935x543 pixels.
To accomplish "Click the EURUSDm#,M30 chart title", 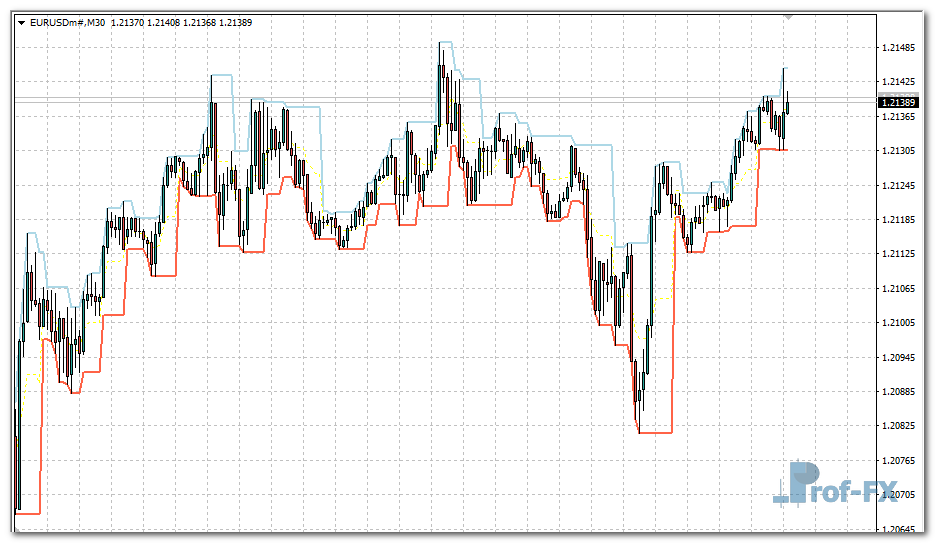I will click(69, 22).
